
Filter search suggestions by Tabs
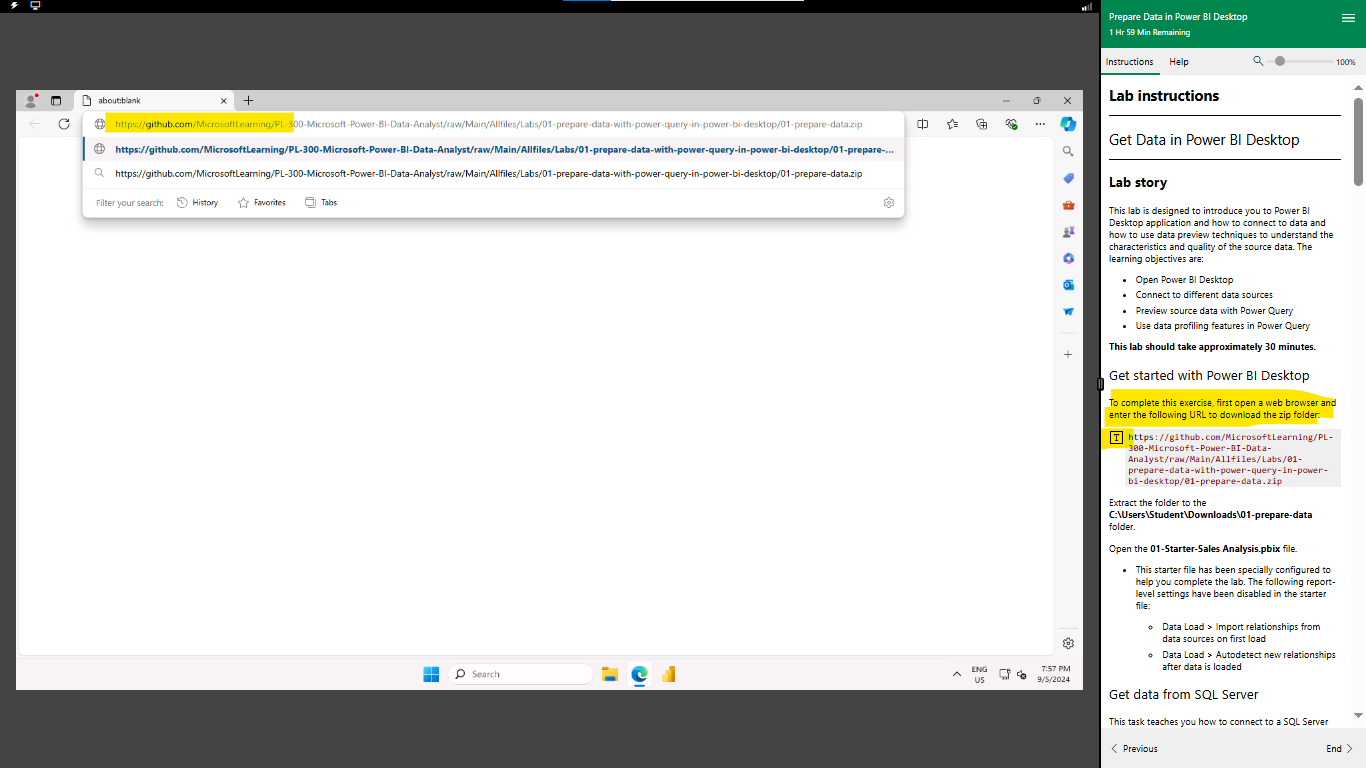click(x=321, y=202)
